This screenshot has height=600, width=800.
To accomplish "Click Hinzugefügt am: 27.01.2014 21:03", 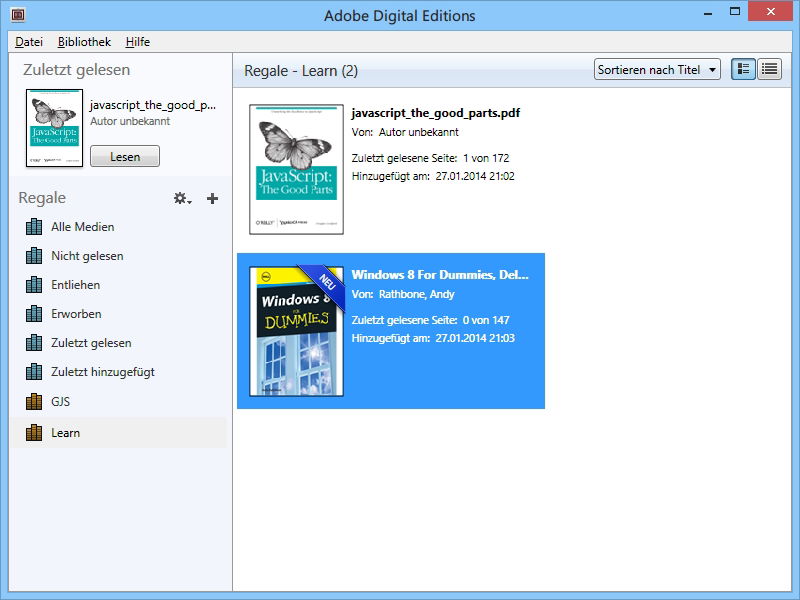I will (x=433, y=338).
